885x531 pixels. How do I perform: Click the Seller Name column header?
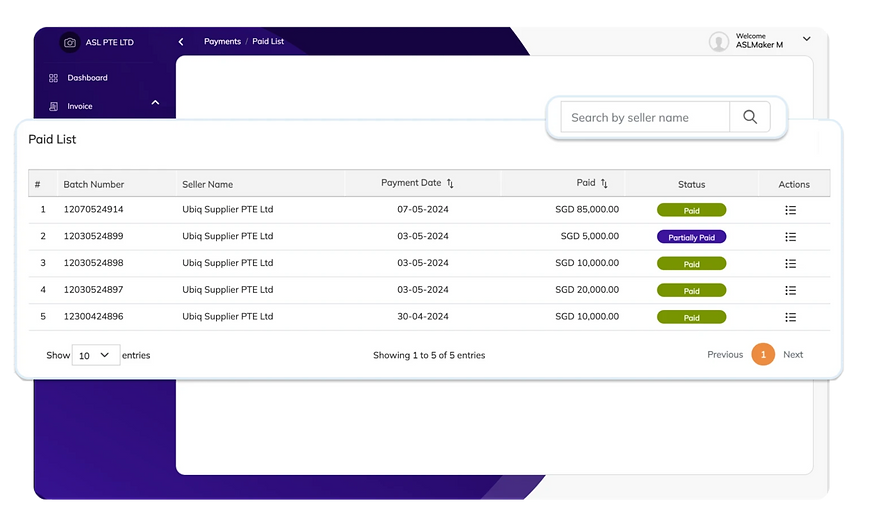(x=207, y=185)
